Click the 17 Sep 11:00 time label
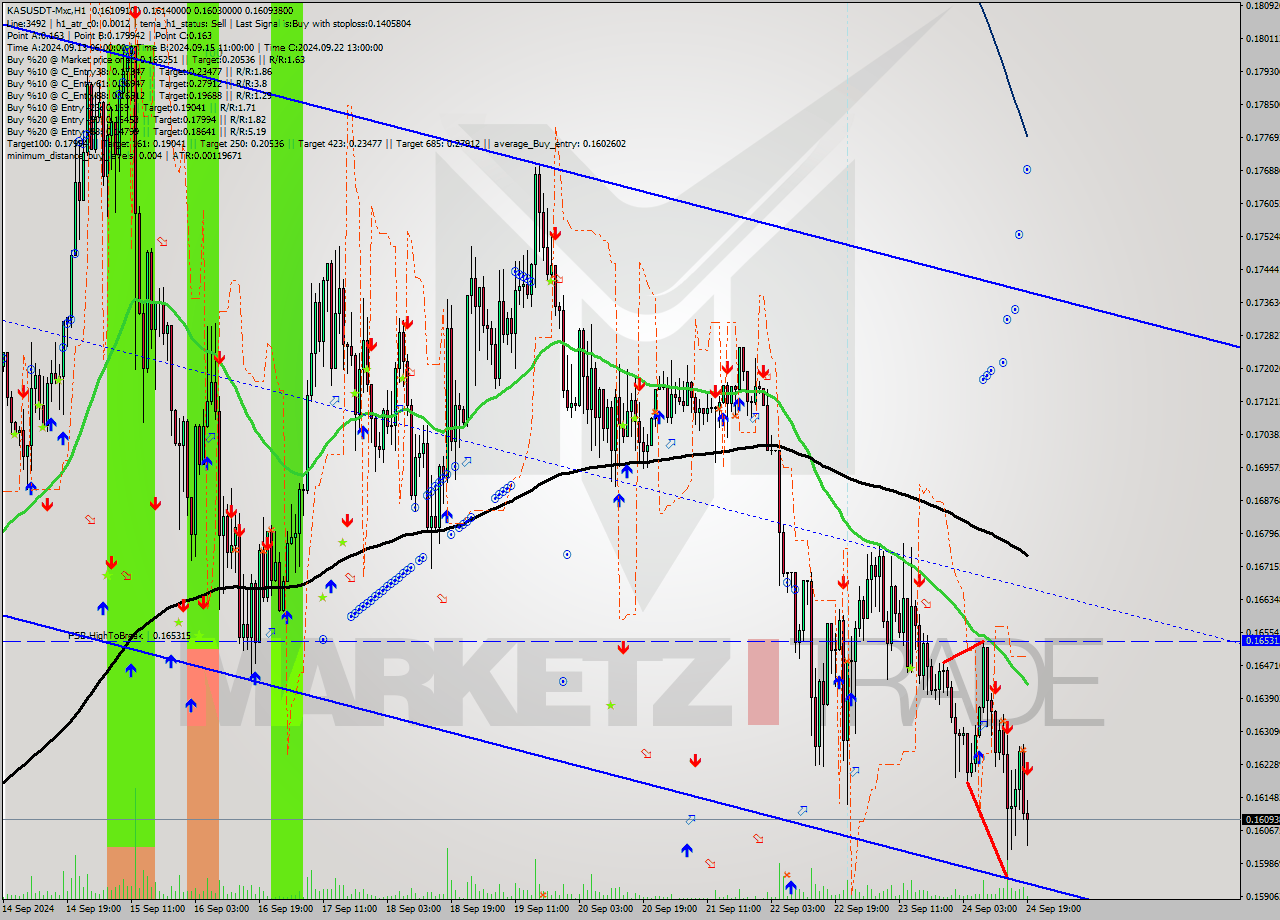This screenshot has width=1280, height=920. 349,909
